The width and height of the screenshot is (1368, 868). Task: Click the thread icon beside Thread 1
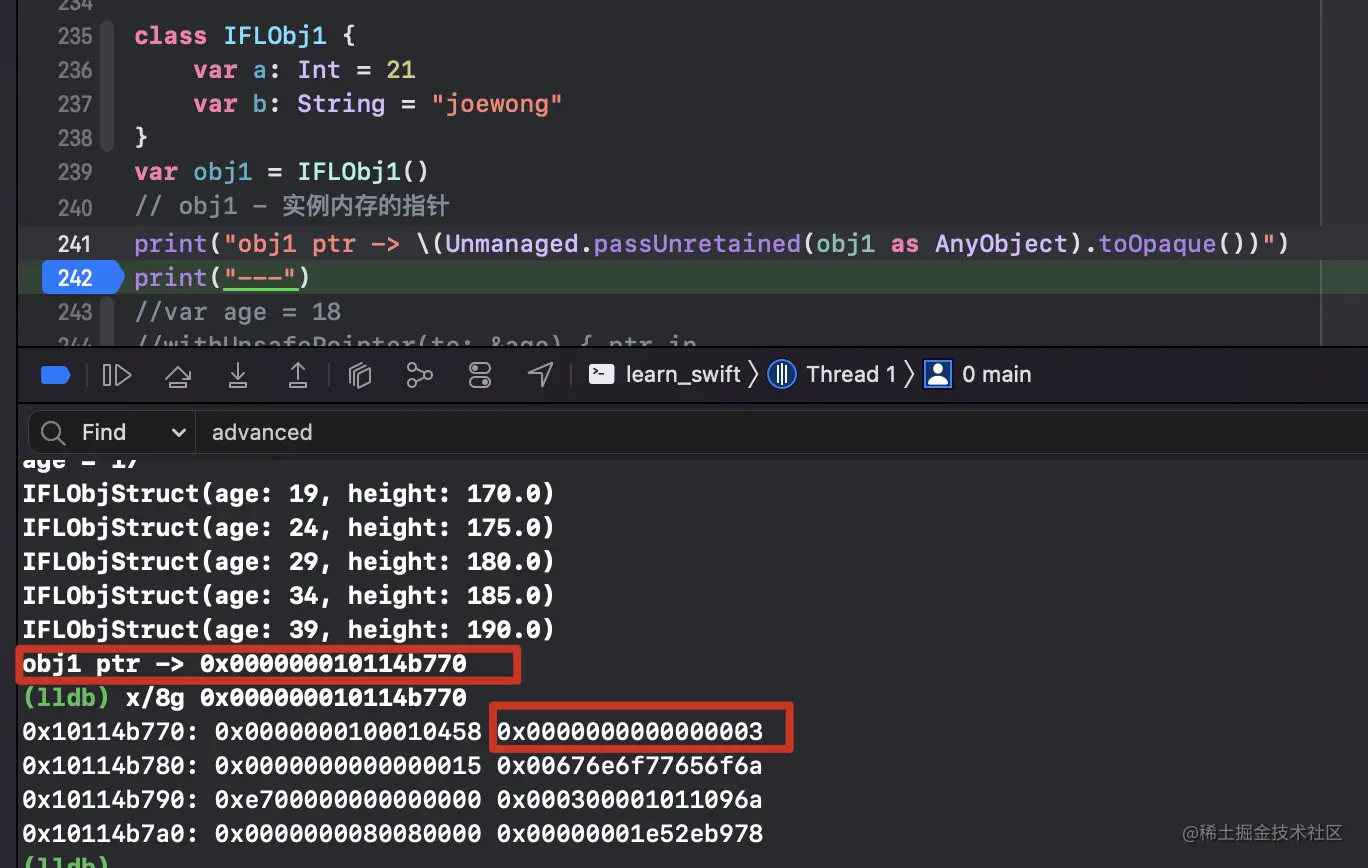(782, 375)
